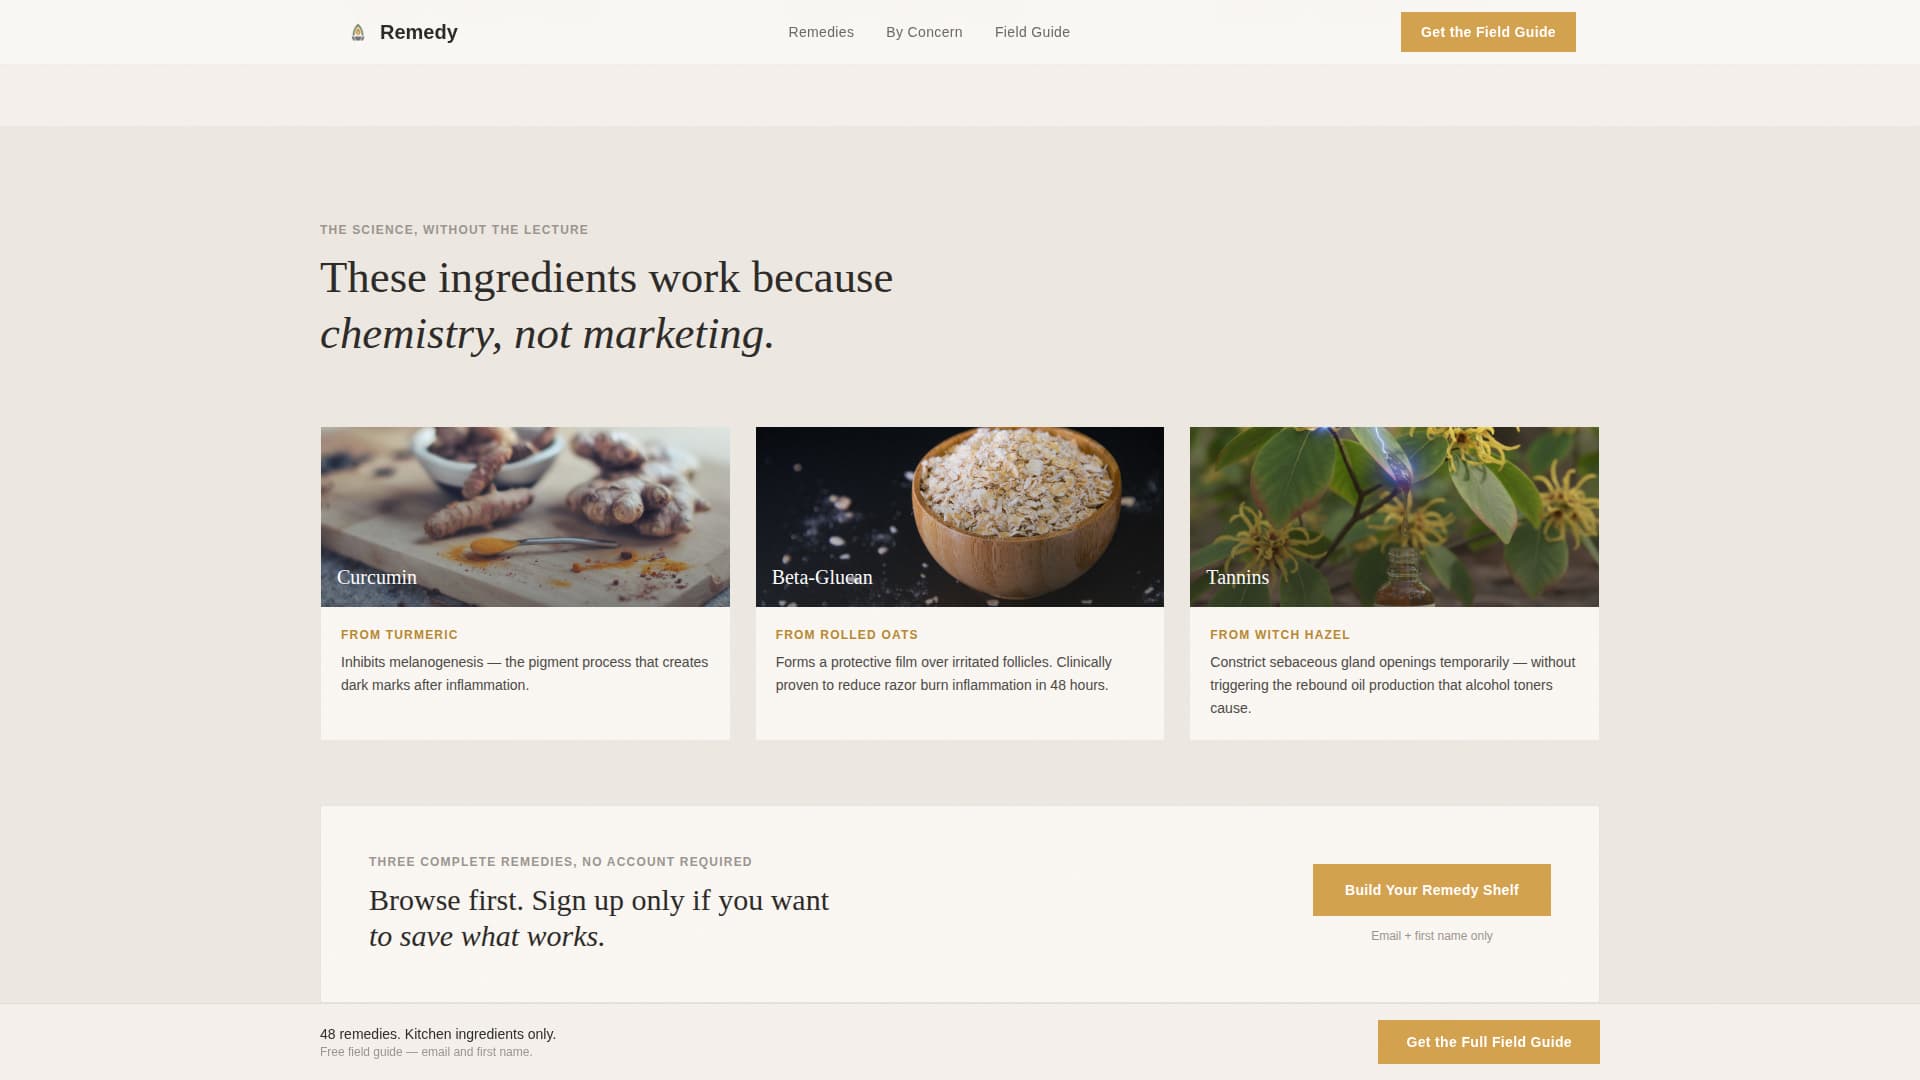Click the Build Your Remedy Shelf button
The image size is (1920, 1080).
coord(1431,889)
